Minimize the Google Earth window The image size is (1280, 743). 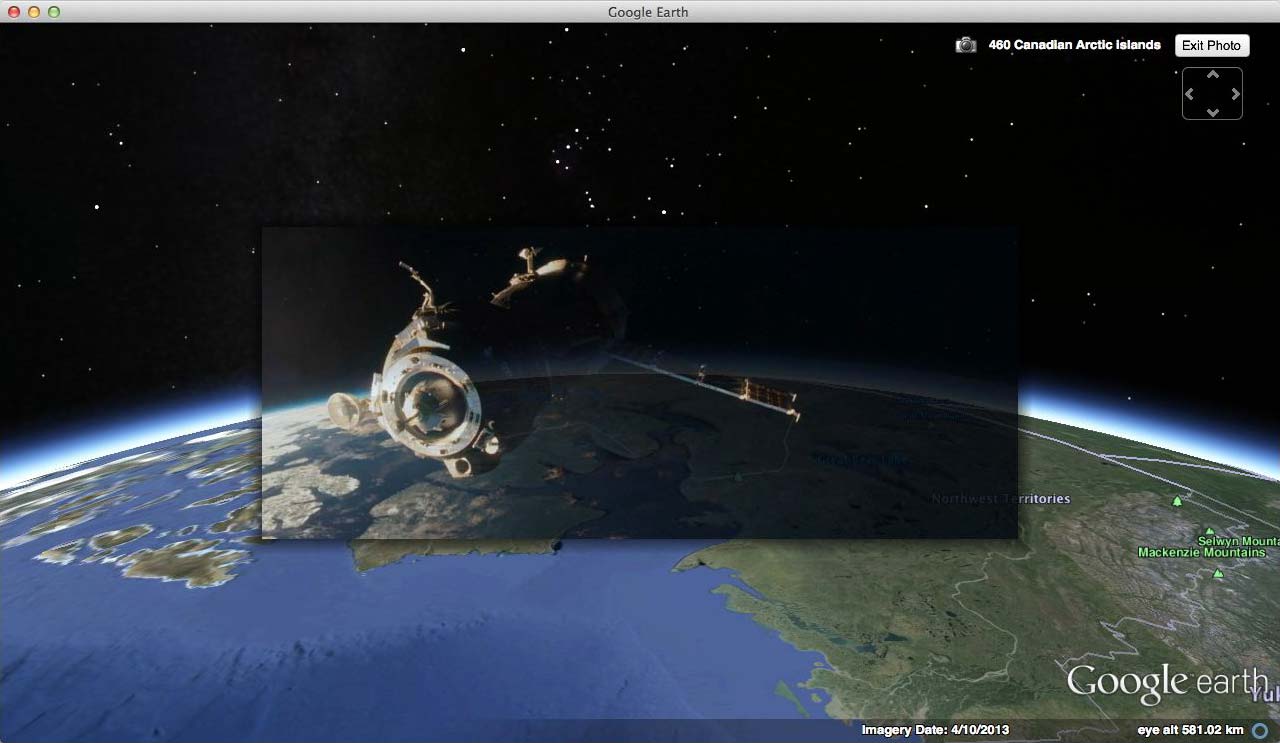click(34, 12)
